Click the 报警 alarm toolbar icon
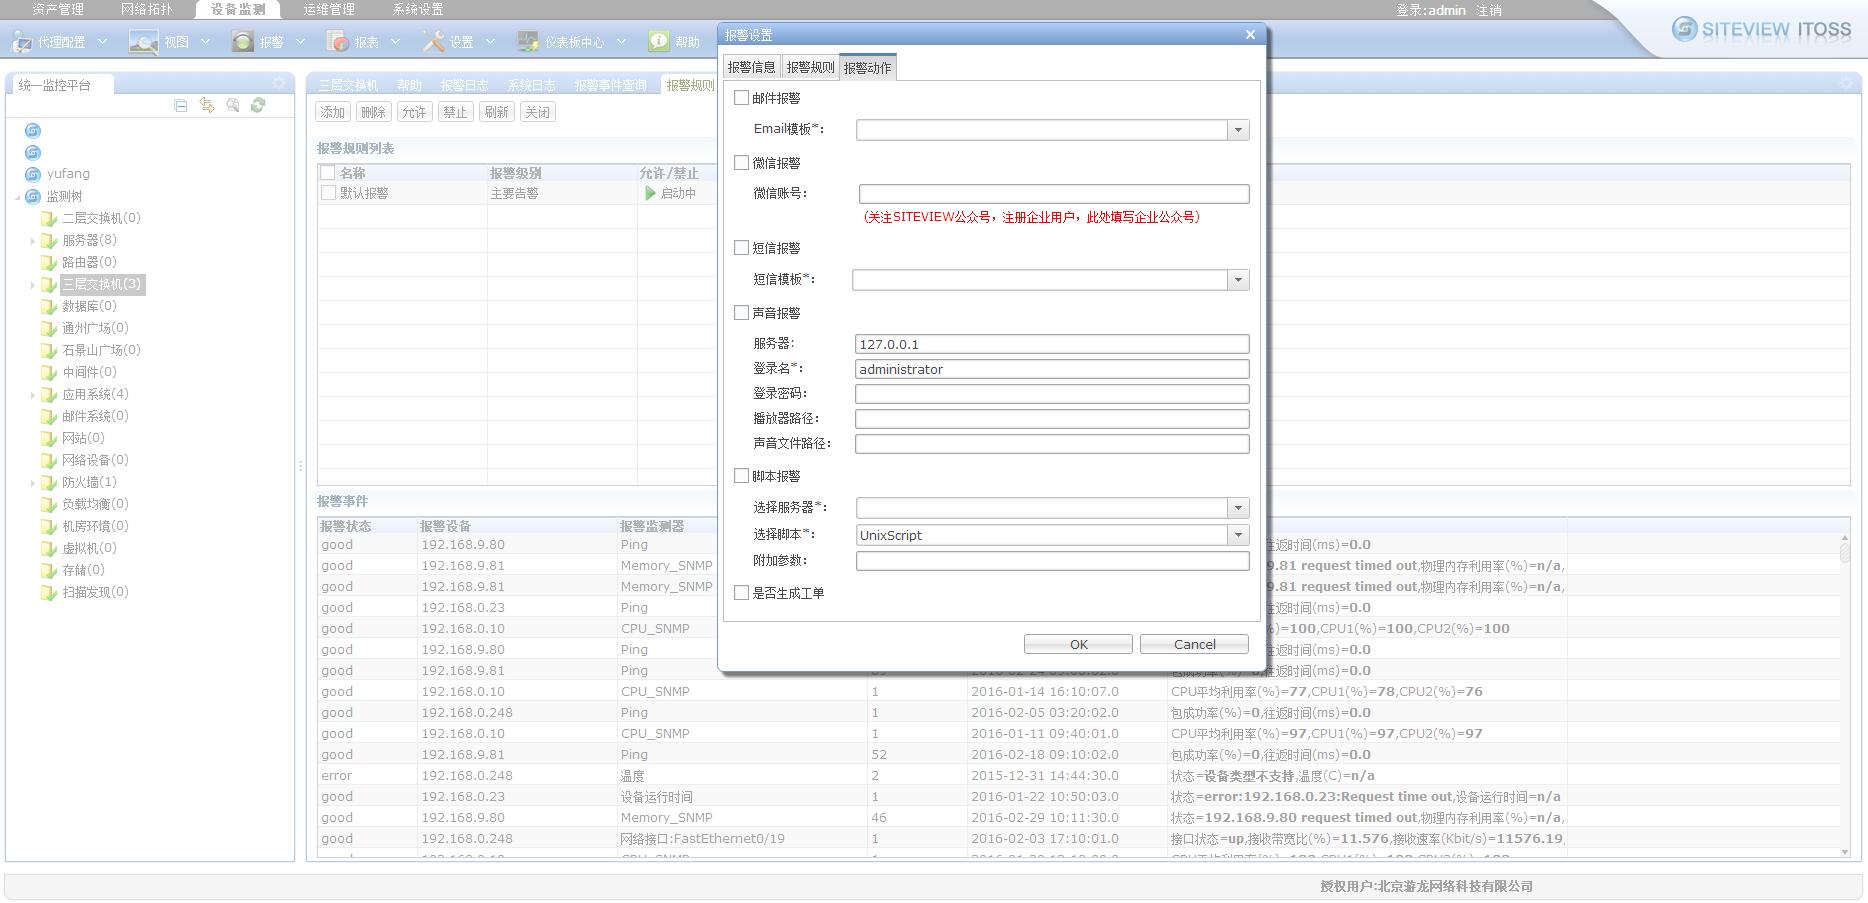The width and height of the screenshot is (1868, 903). [x=242, y=41]
